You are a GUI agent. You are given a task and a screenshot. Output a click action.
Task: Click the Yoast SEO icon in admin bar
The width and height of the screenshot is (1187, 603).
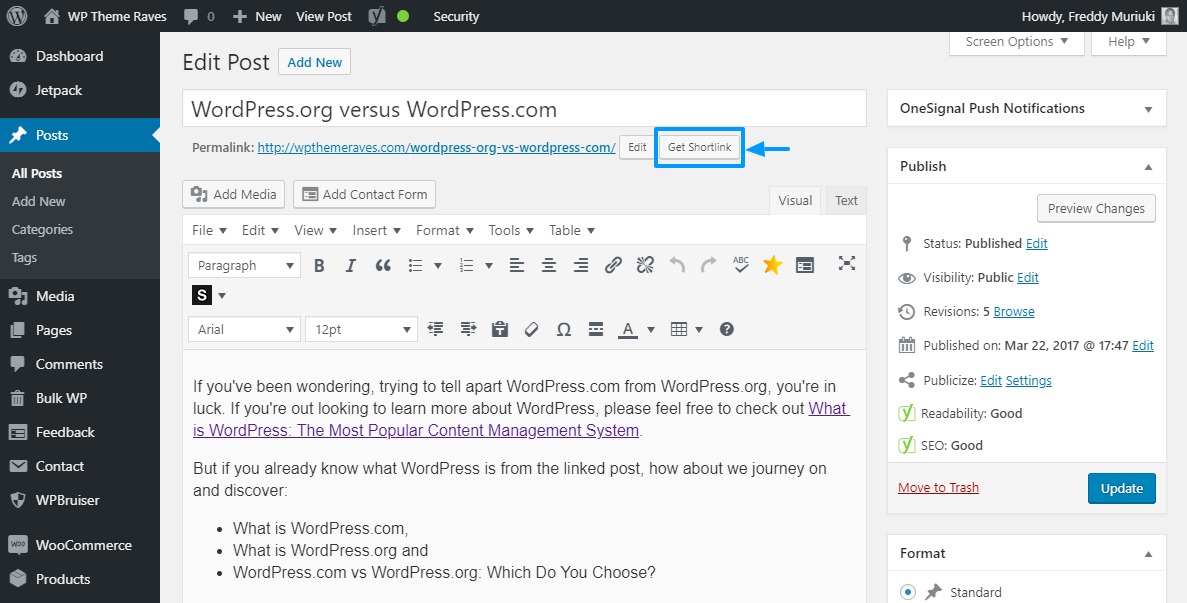[x=376, y=16]
